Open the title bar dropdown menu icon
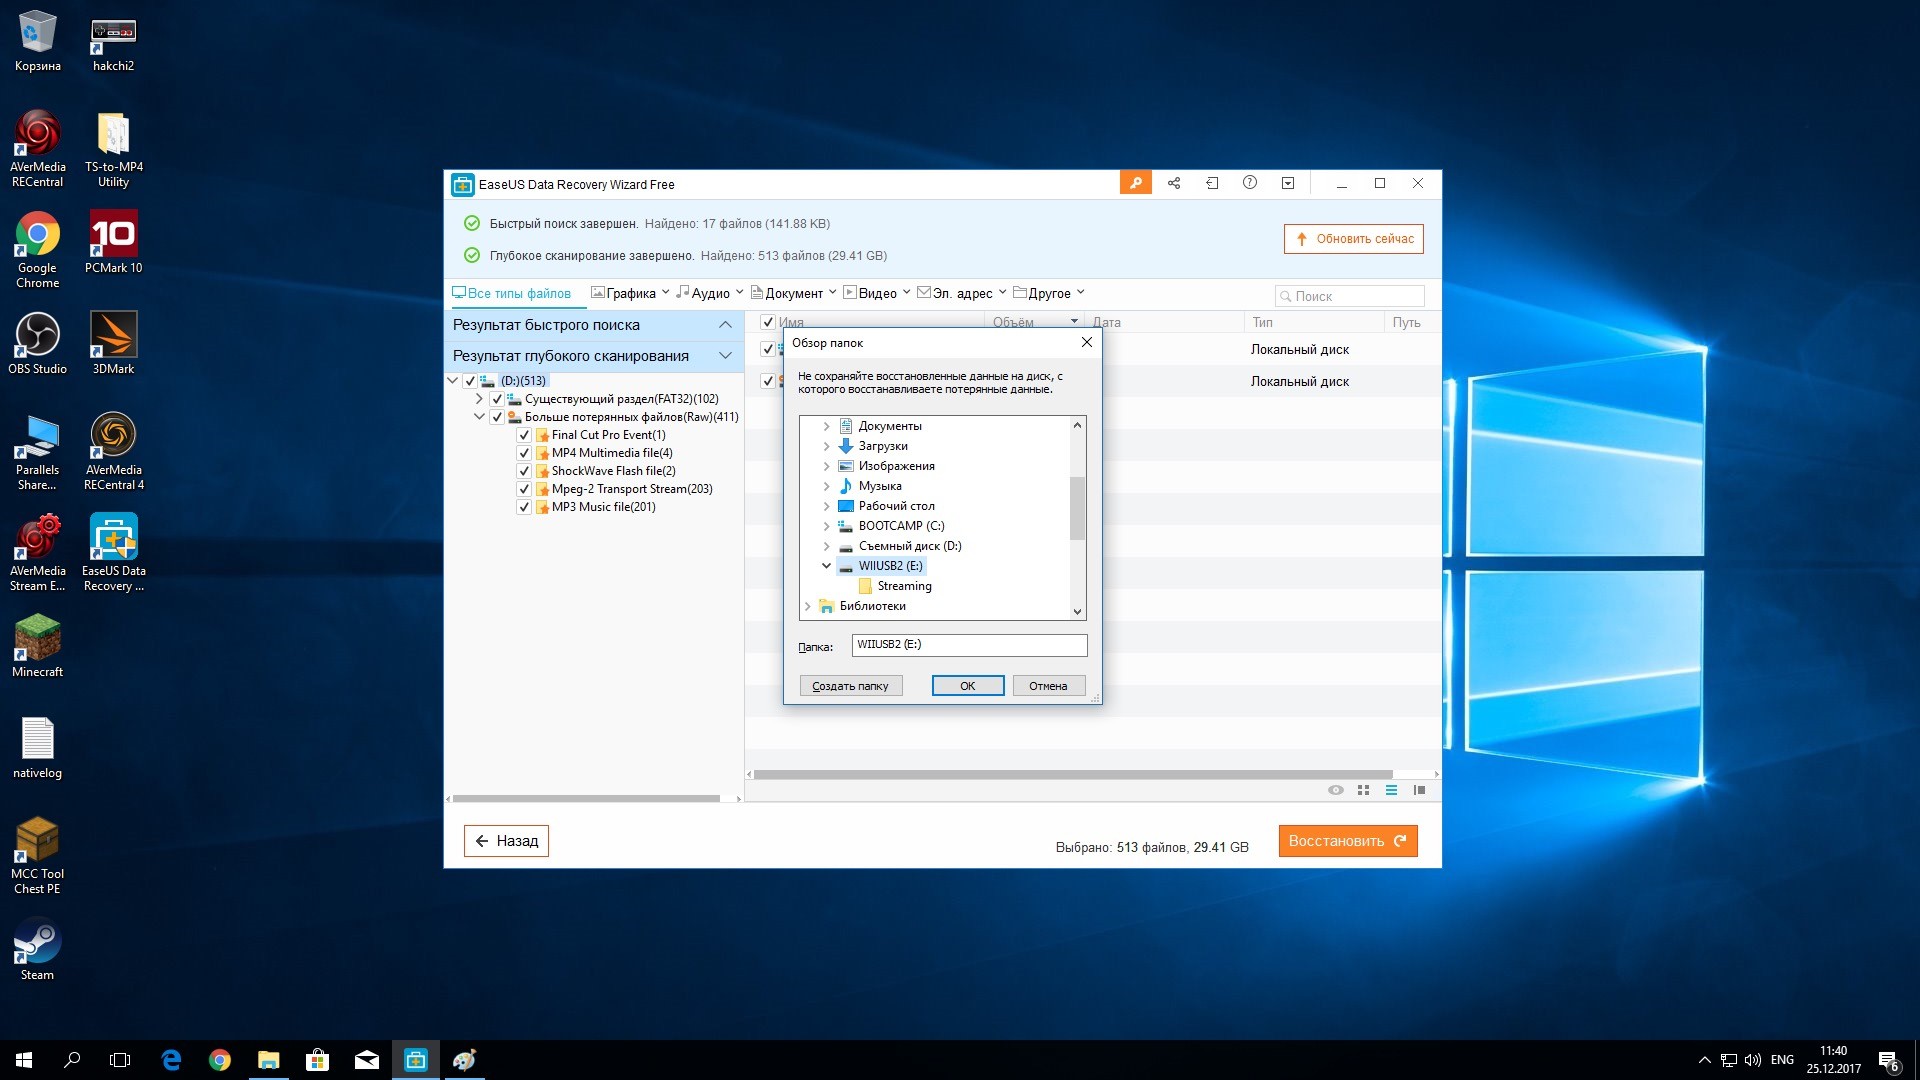This screenshot has width=1920, height=1080. click(x=1288, y=183)
